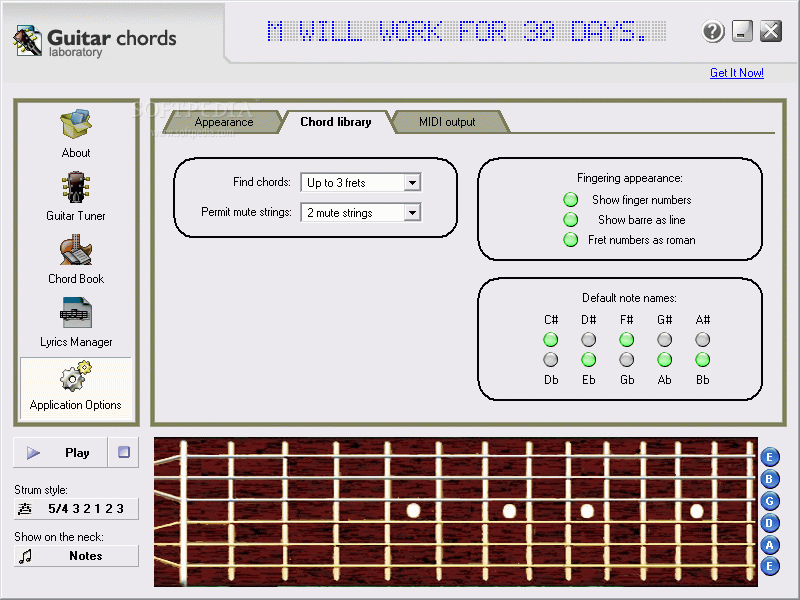Follow the Get It Now! link
The height and width of the screenshot is (600, 800).
[x=737, y=73]
